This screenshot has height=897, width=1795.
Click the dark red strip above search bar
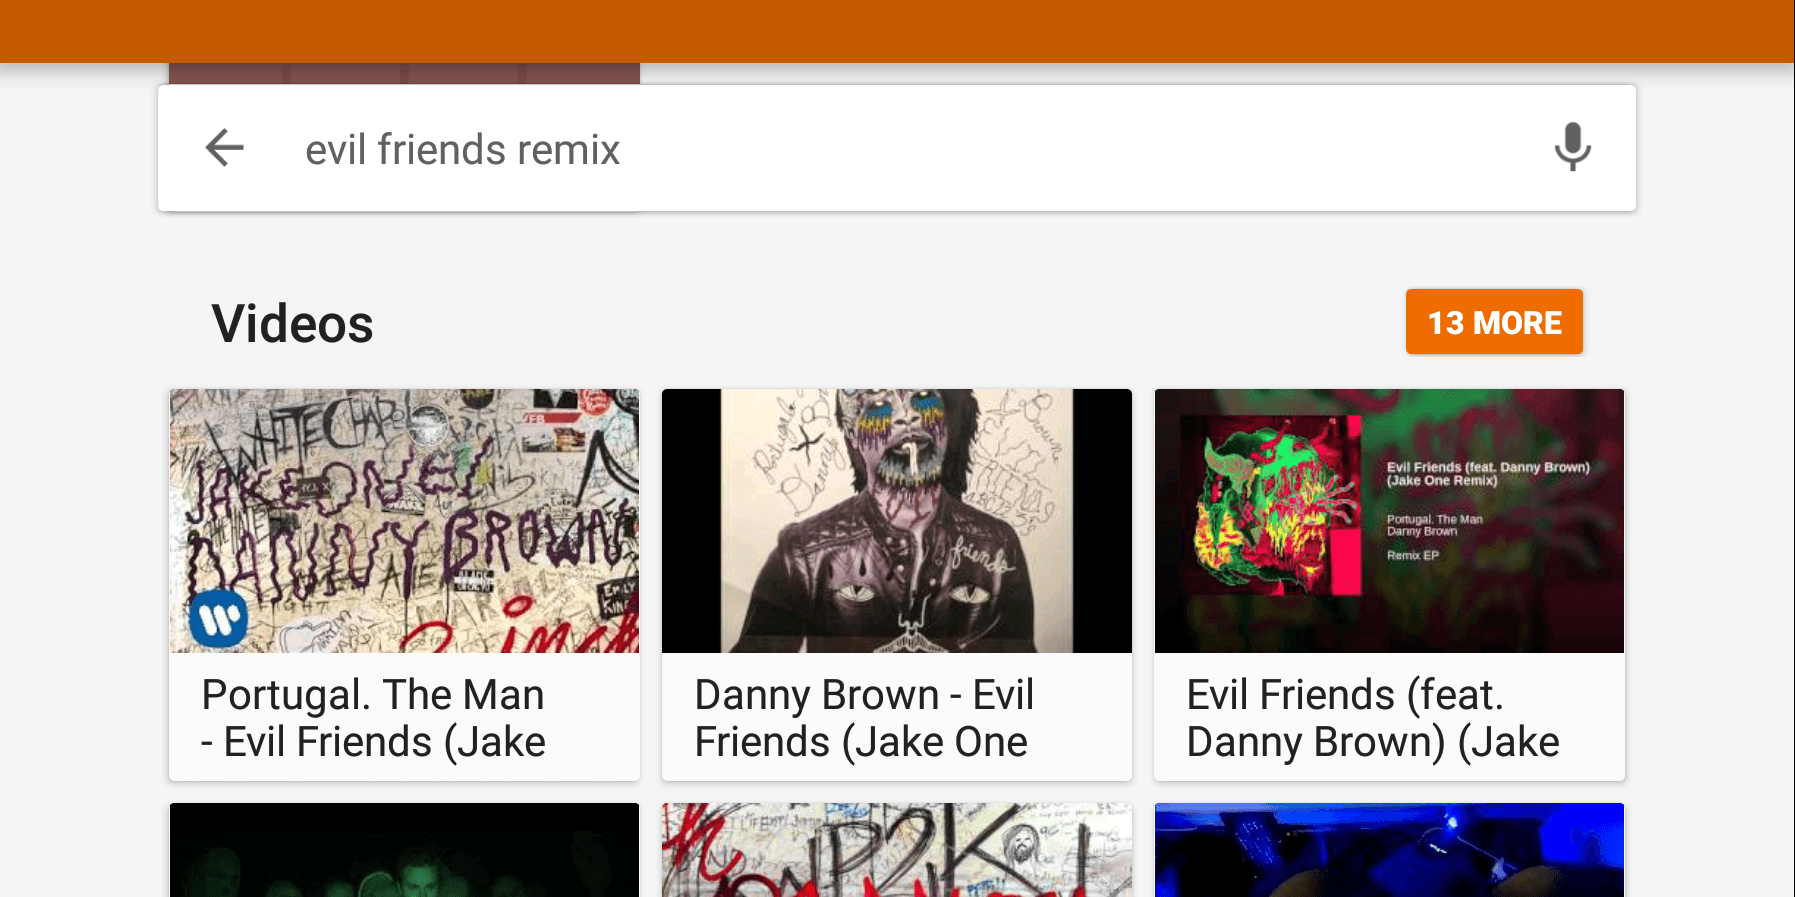404,73
